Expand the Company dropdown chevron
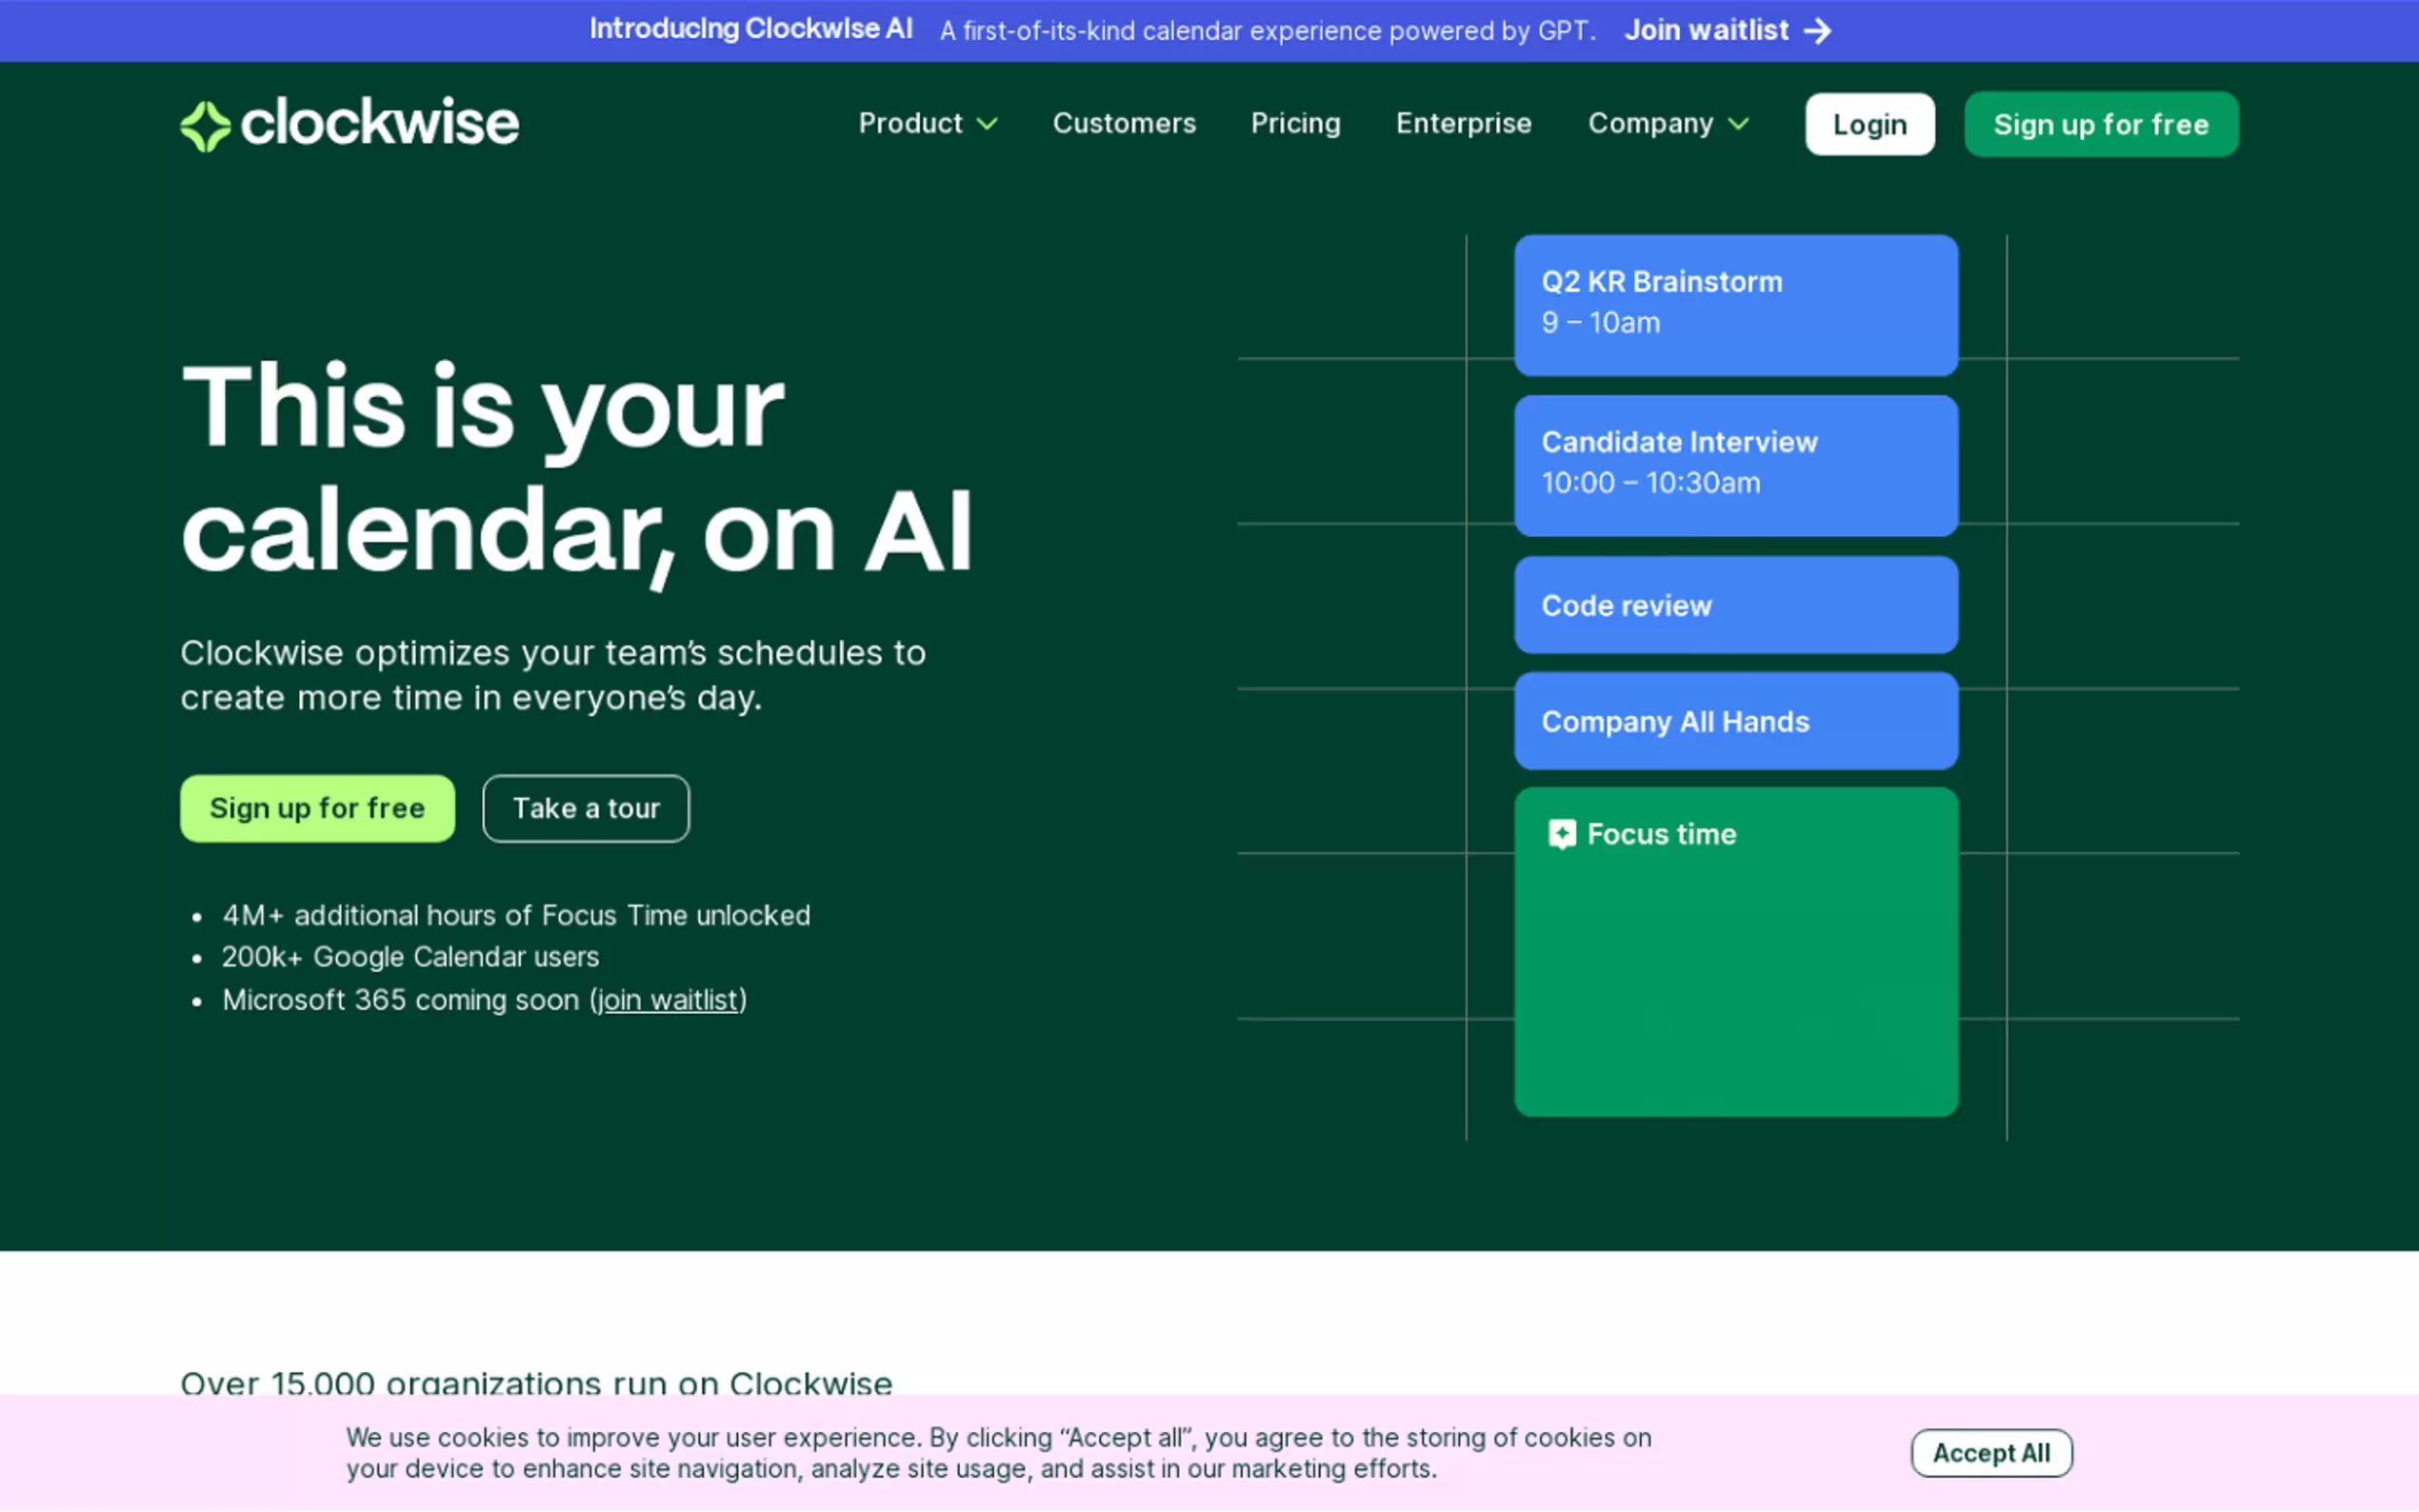 1738,124
